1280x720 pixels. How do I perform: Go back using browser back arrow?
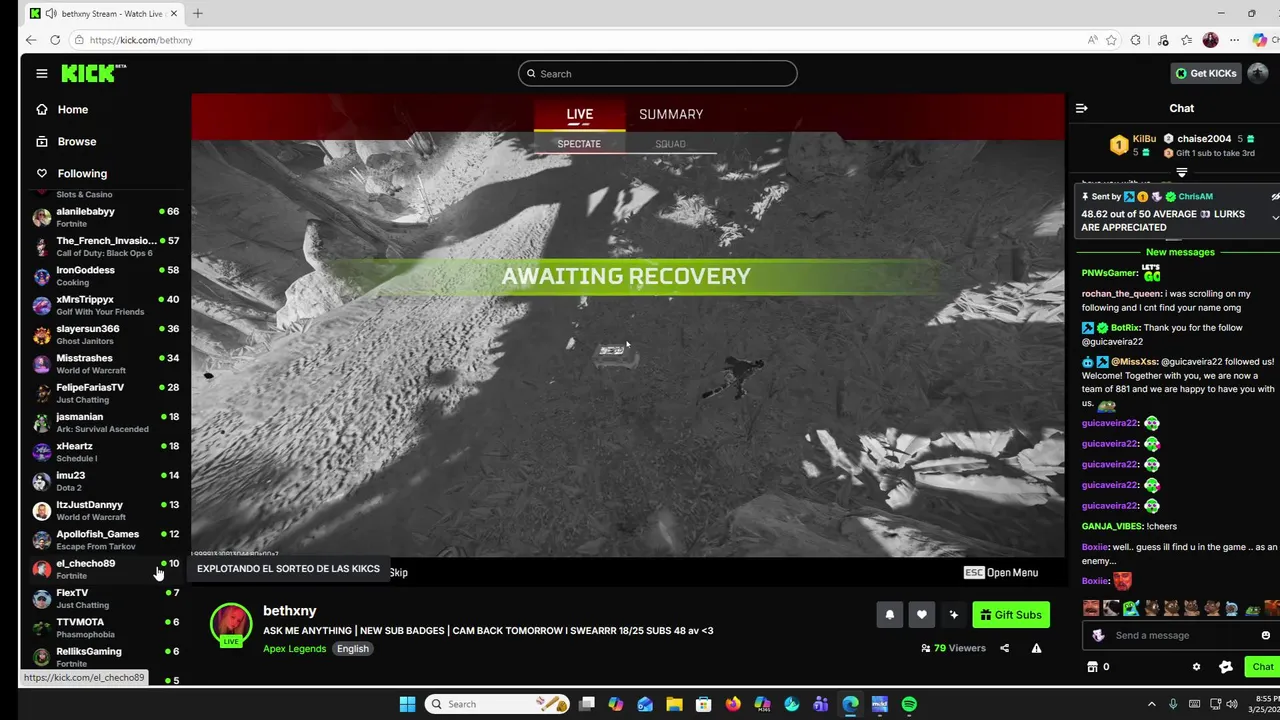[31, 40]
